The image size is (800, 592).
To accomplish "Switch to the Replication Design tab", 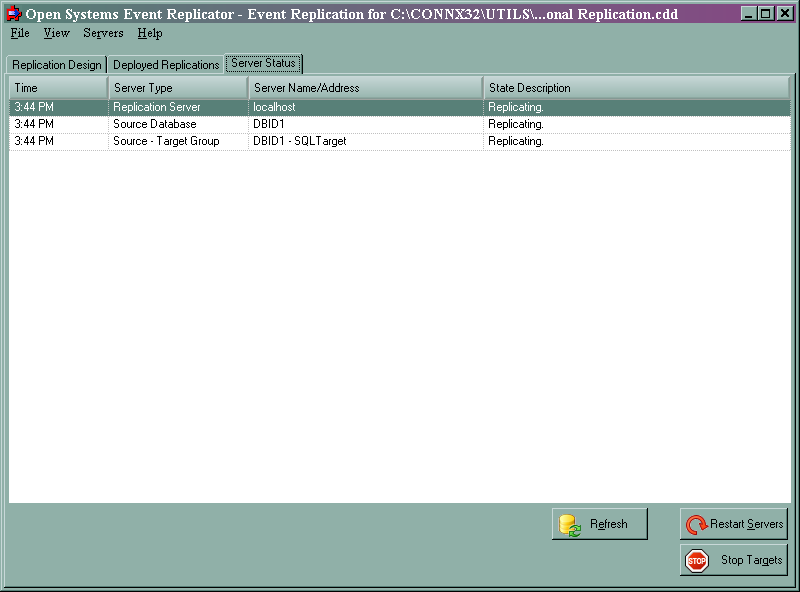I will (56, 64).
